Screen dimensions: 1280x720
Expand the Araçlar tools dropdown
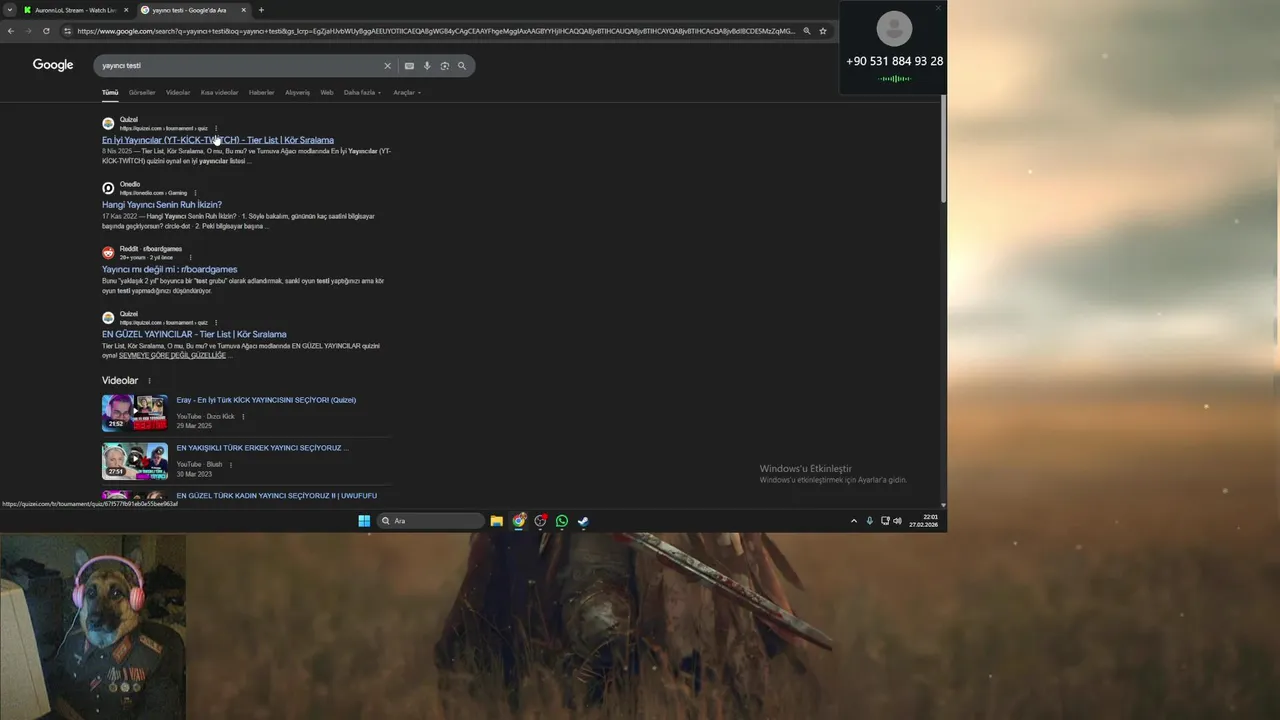tap(407, 92)
